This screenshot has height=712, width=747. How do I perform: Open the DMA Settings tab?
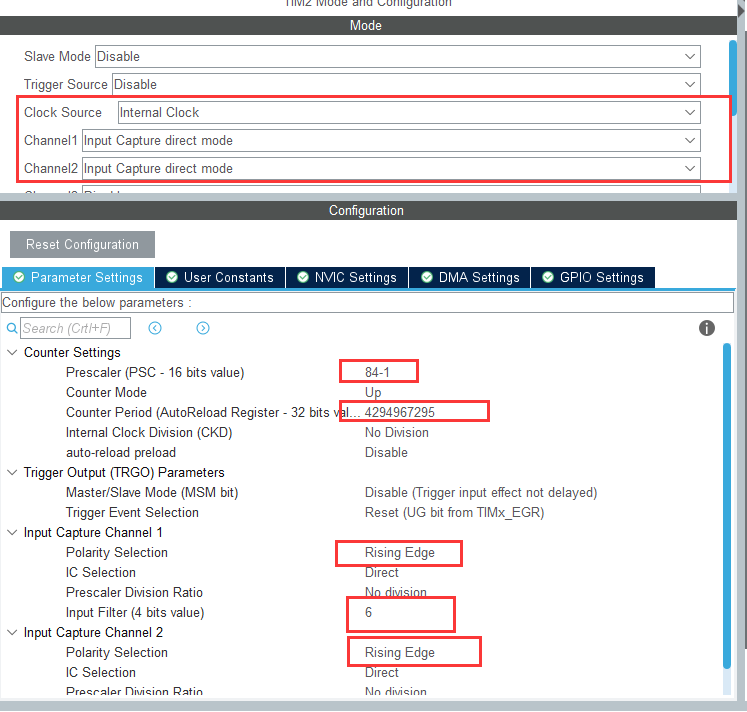tap(470, 277)
